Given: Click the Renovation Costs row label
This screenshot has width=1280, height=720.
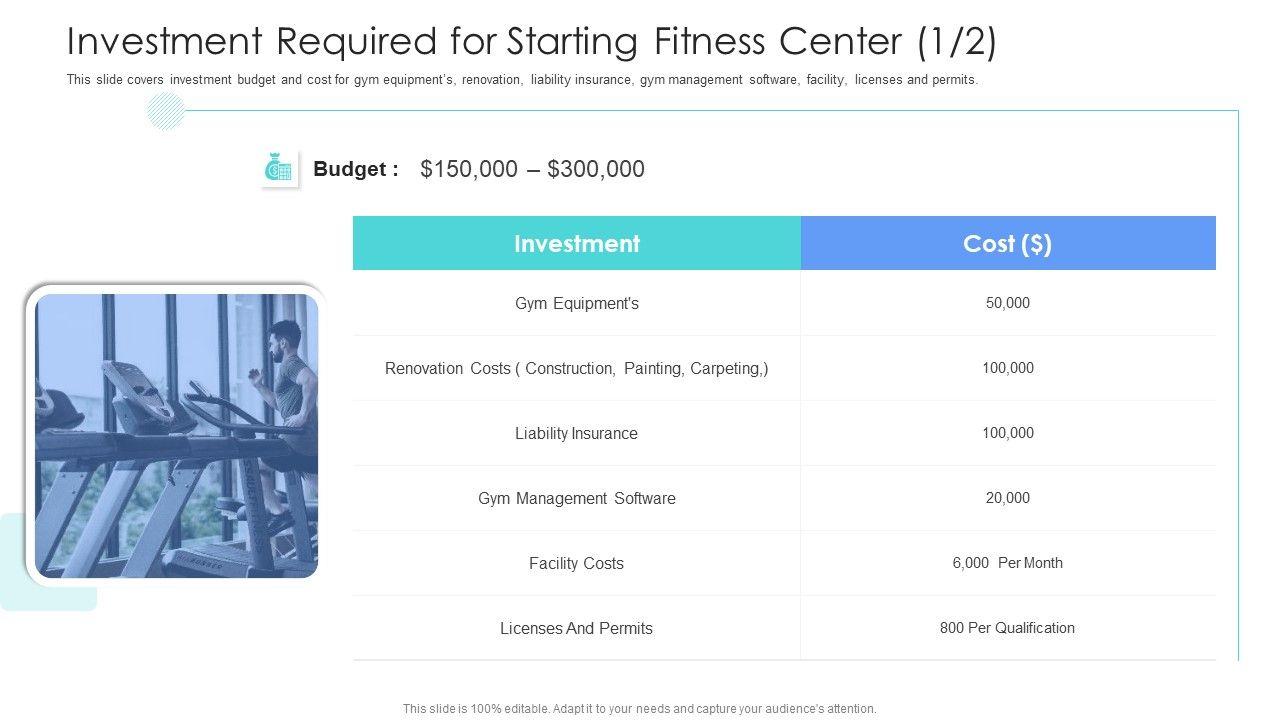Looking at the screenshot, I should (577, 368).
